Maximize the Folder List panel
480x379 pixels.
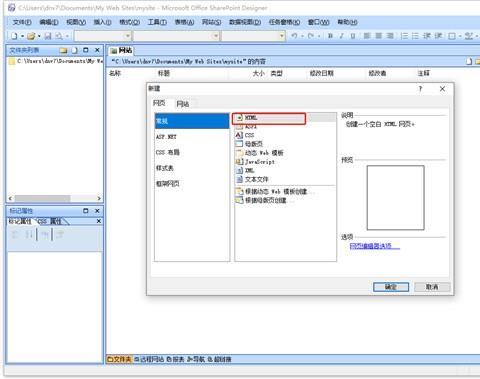[86, 50]
